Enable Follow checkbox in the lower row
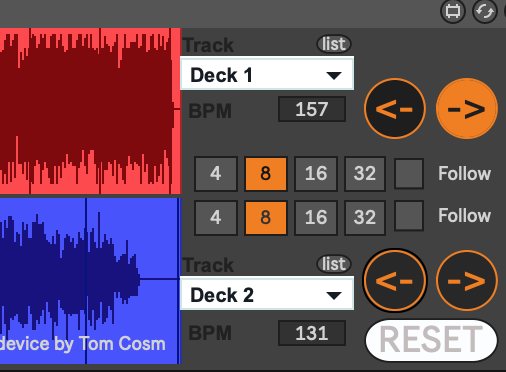The image size is (506, 372). click(409, 216)
